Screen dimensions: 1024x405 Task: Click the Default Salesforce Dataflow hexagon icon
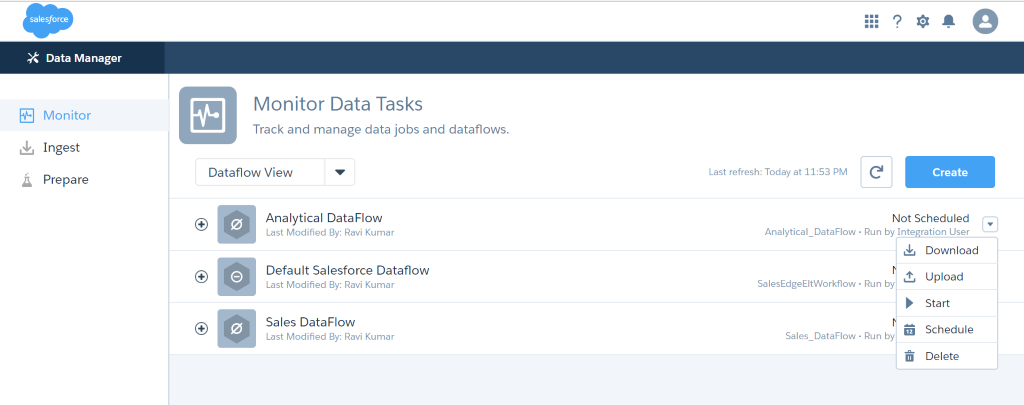tap(236, 276)
